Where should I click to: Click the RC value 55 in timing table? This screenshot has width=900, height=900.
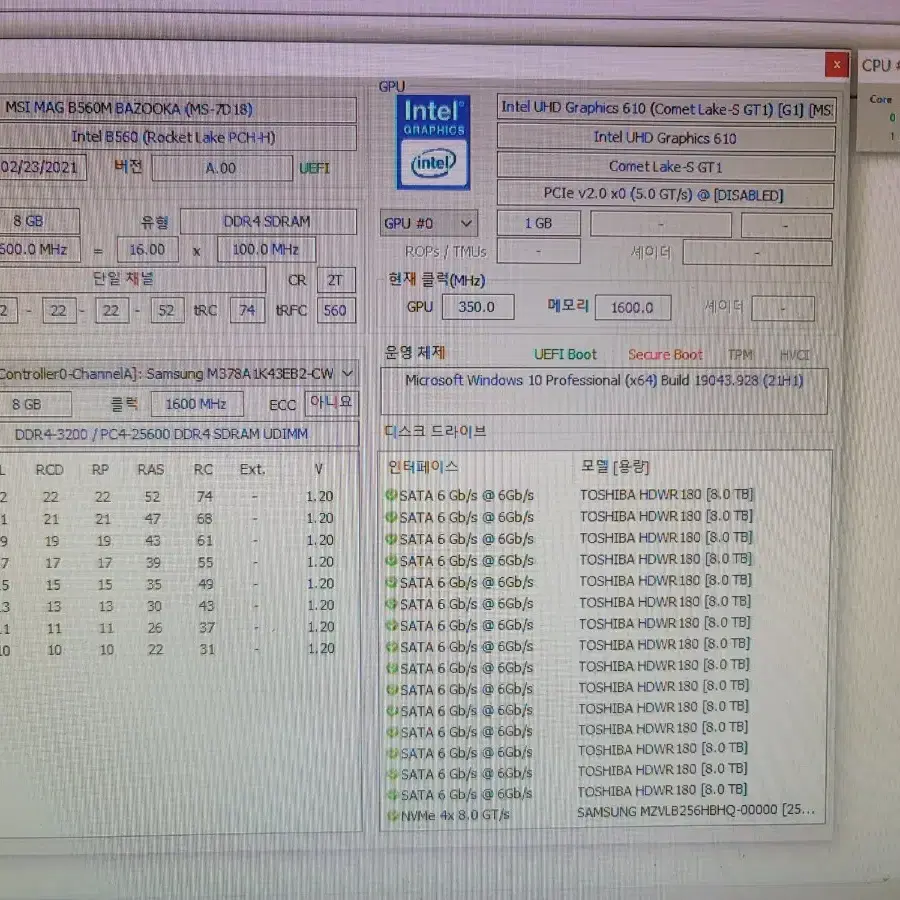[205, 562]
